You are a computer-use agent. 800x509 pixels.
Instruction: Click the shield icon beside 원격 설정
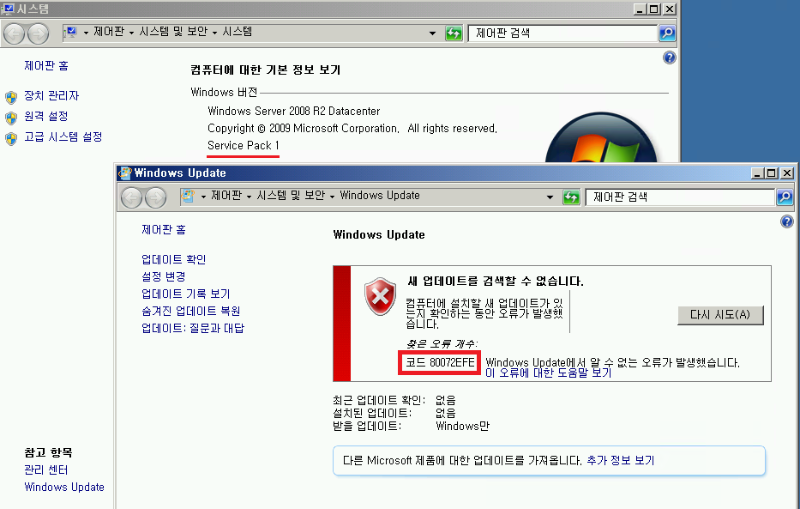pyautogui.click(x=11, y=117)
